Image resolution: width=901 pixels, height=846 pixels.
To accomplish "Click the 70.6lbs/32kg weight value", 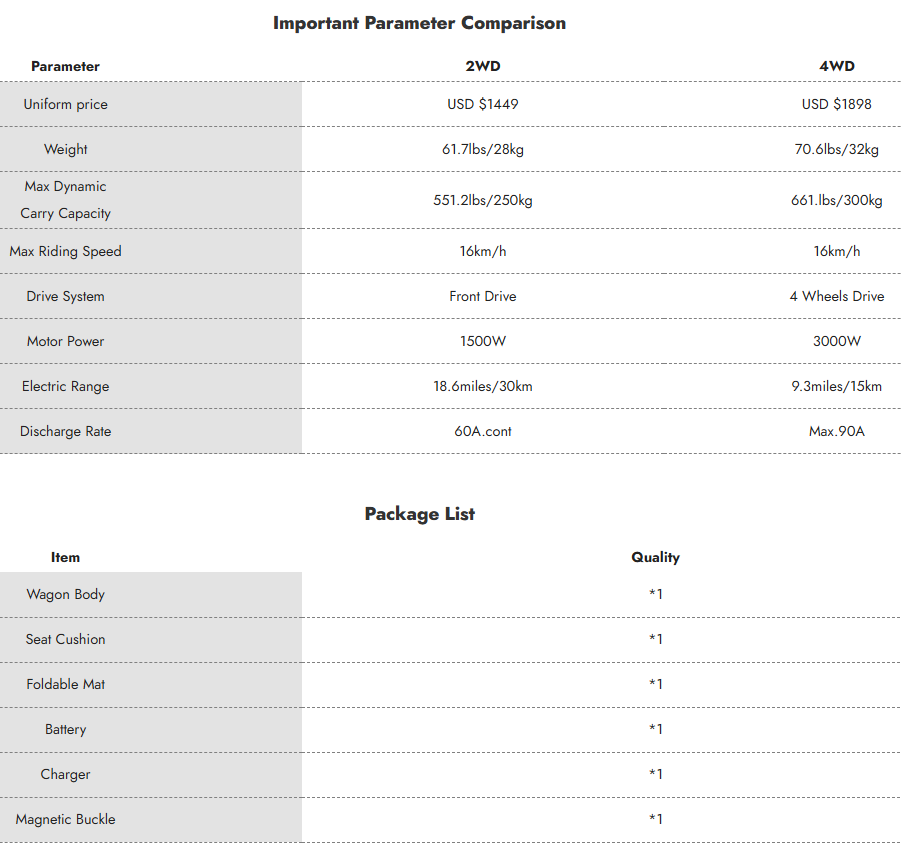I will pos(836,149).
